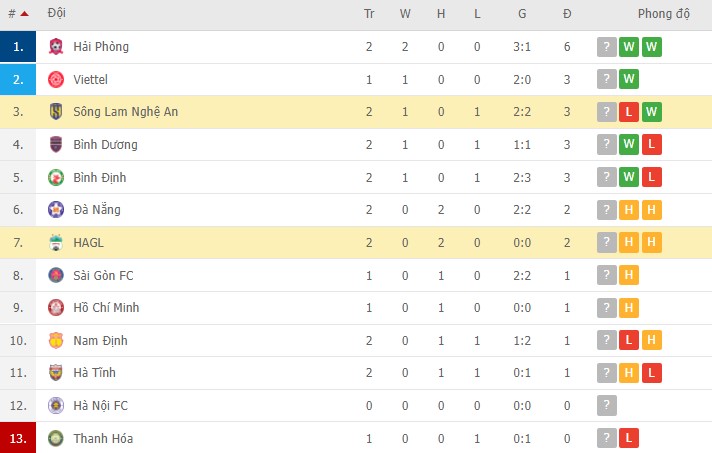Viewport: 712px width, 453px height.
Task: Click Sông Lam Nghệ An's red L form badge
Action: point(629,112)
